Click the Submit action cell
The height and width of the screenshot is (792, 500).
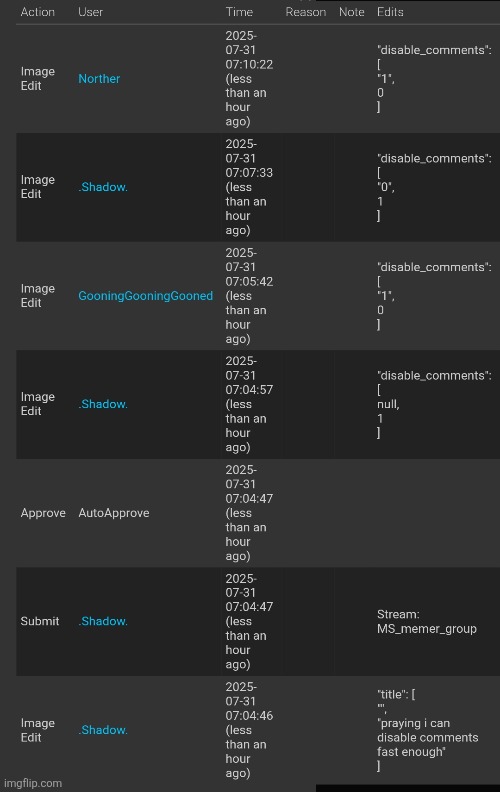tap(40, 621)
